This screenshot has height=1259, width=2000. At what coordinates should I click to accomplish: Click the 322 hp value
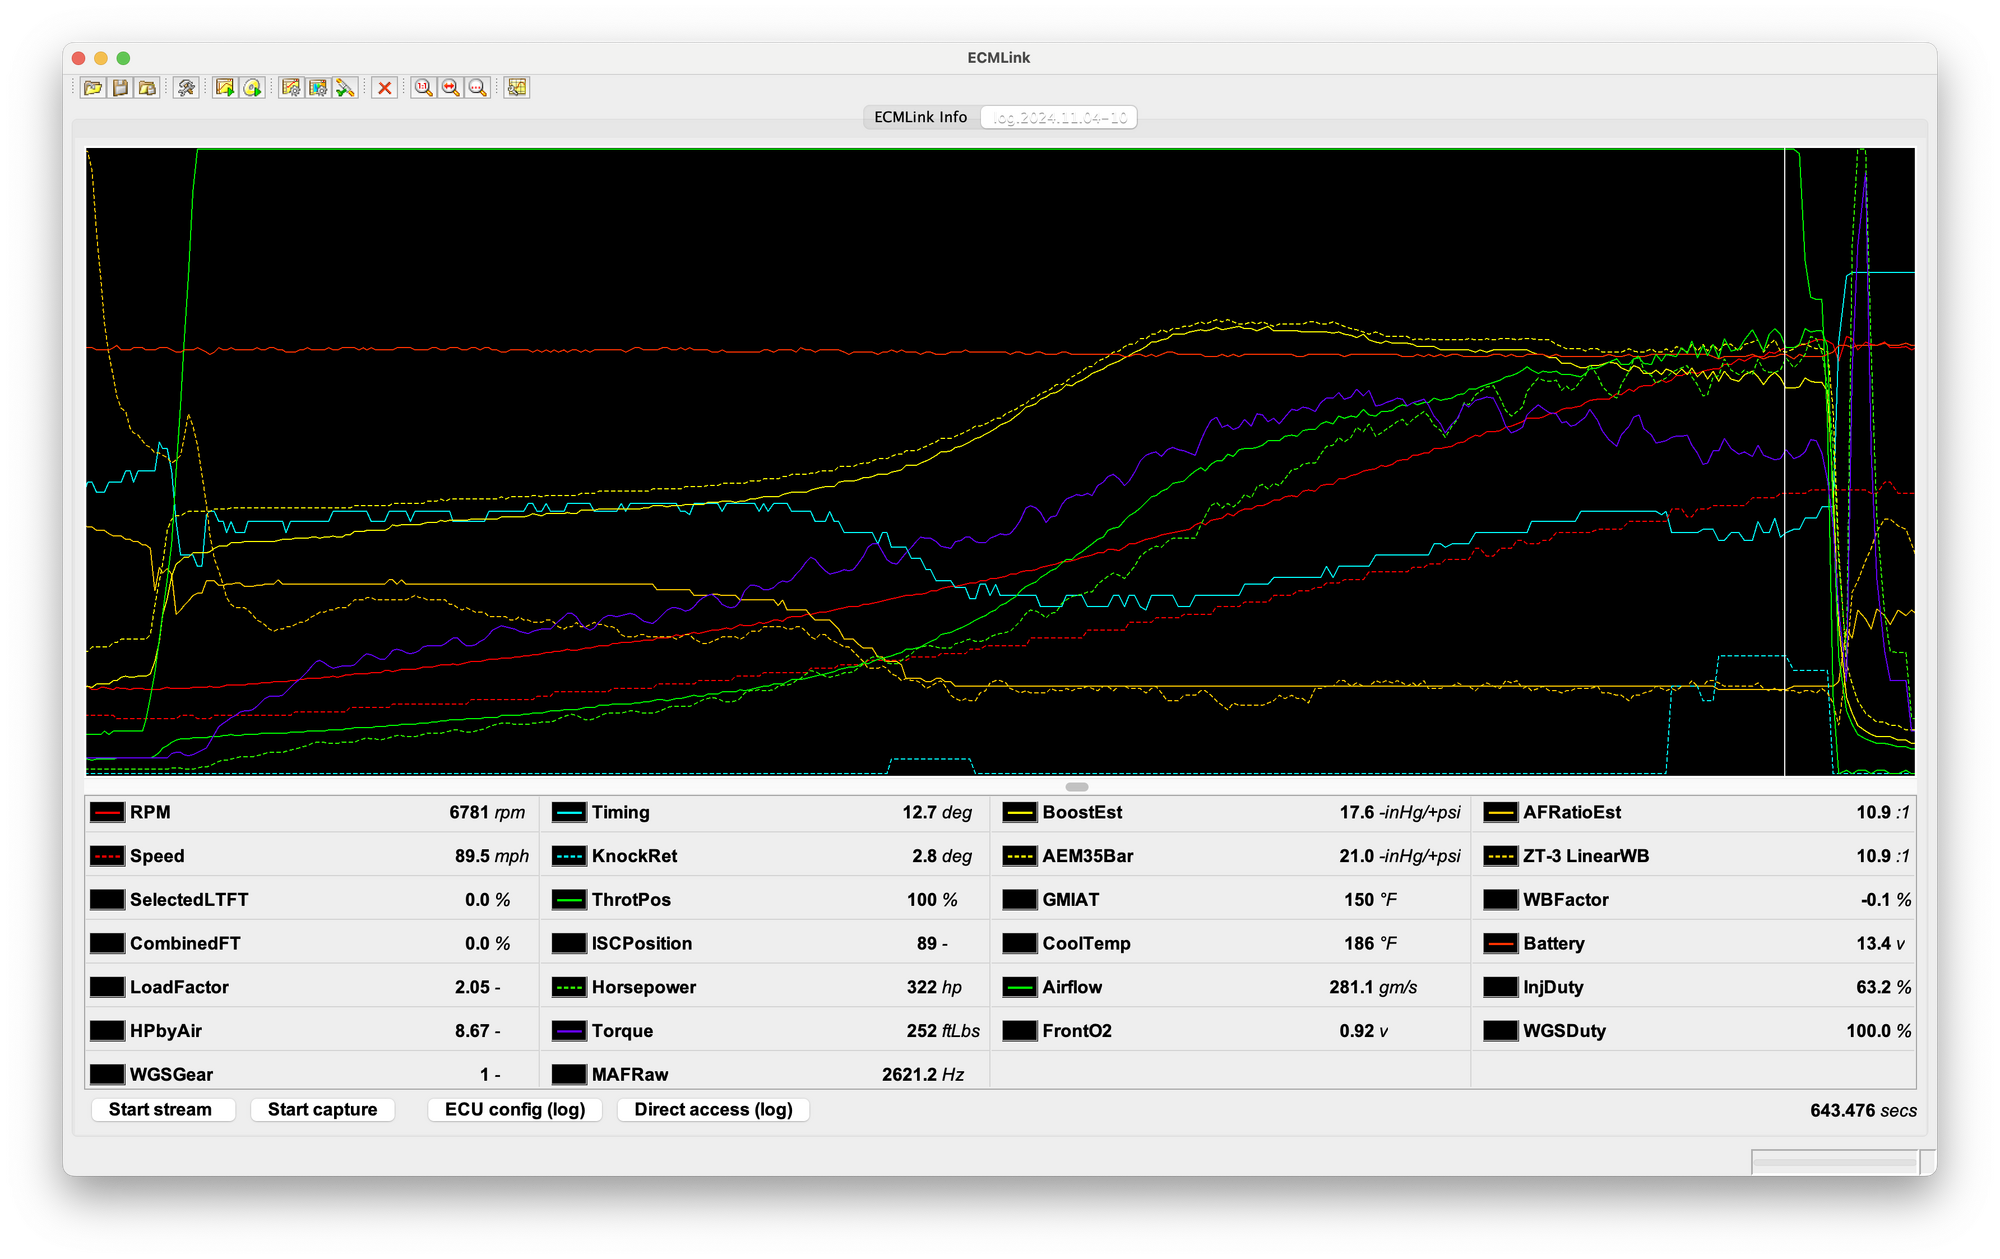tap(934, 987)
